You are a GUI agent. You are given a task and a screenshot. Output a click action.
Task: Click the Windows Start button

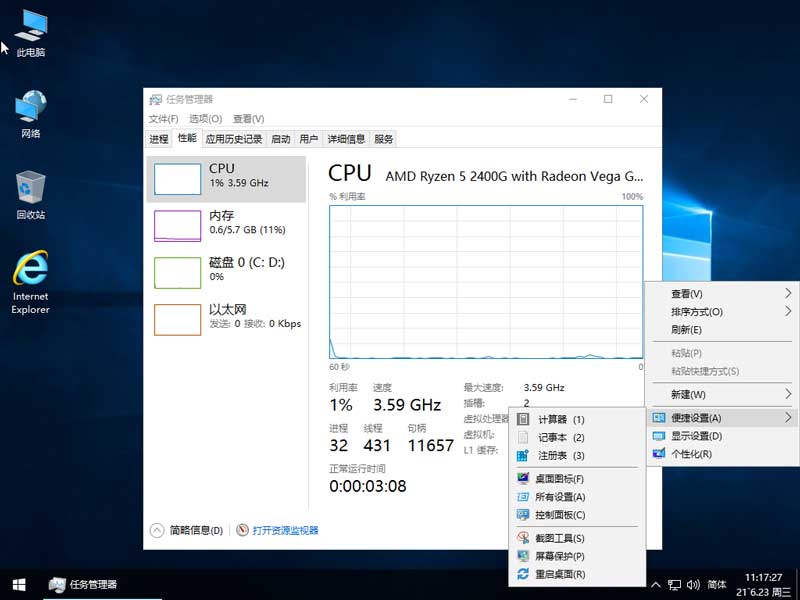pos(18,584)
